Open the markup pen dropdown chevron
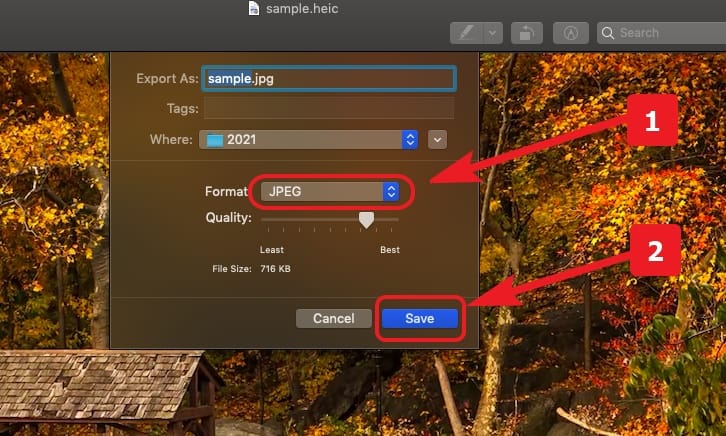This screenshot has width=726, height=436. 493,33
